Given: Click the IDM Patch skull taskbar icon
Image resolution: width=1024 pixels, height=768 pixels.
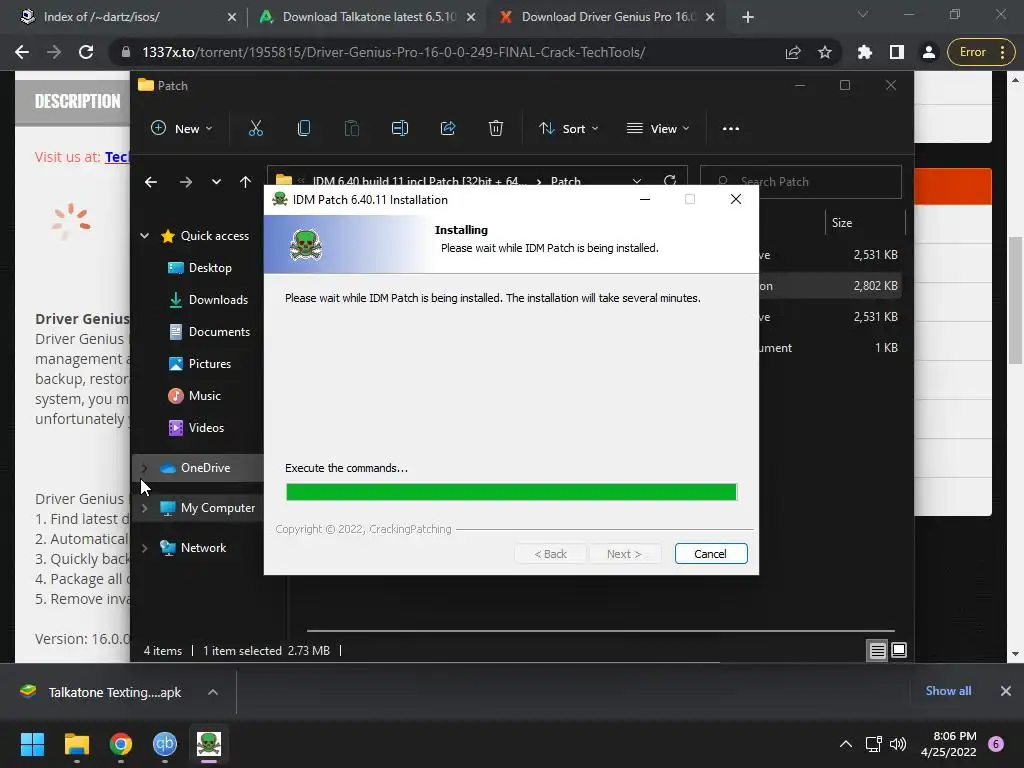Looking at the screenshot, I should click(x=209, y=744).
